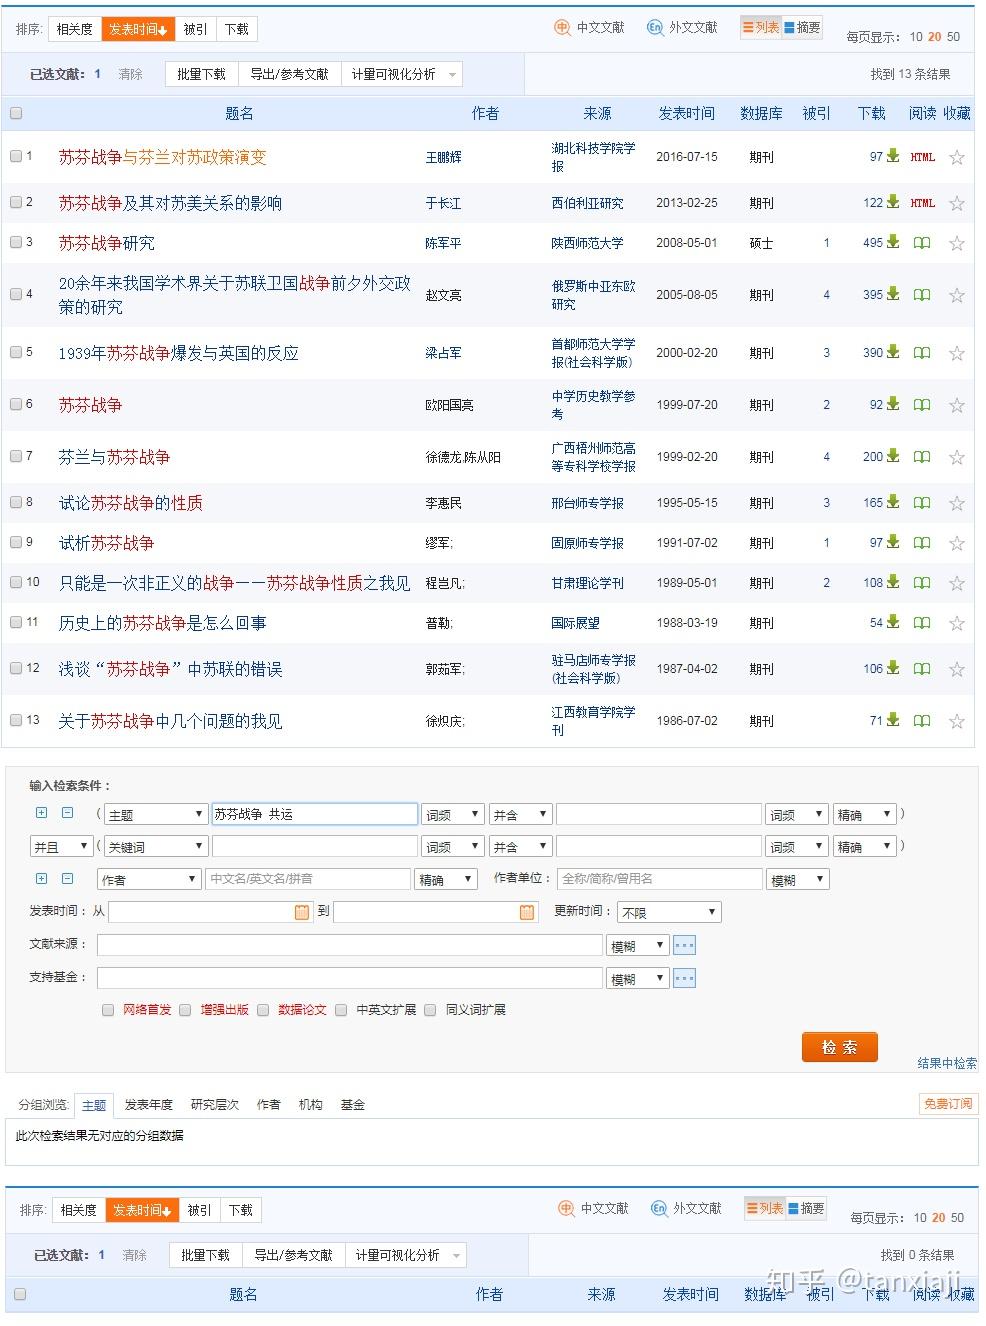Image resolution: width=986 pixels, height=1326 pixels.
Task: Switch to 中文文献 in top bar
Action: click(x=590, y=28)
